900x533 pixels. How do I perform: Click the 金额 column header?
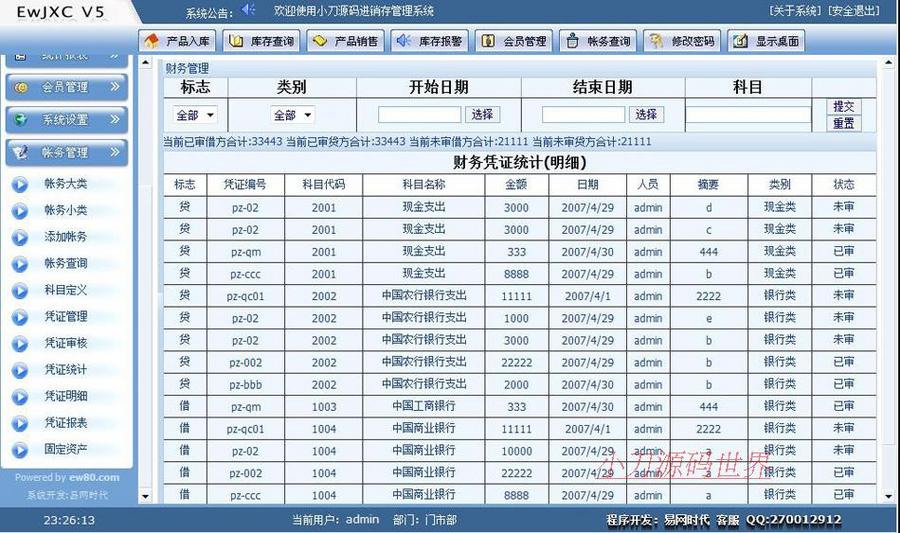pyautogui.click(x=517, y=185)
